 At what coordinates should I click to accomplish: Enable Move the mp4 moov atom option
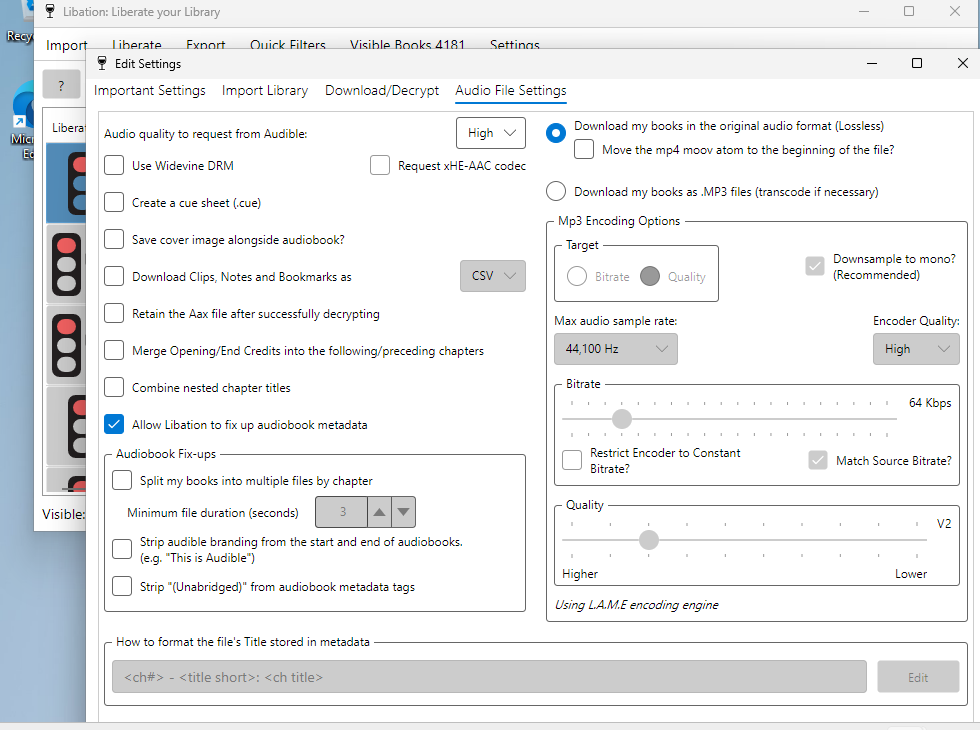pyautogui.click(x=584, y=149)
